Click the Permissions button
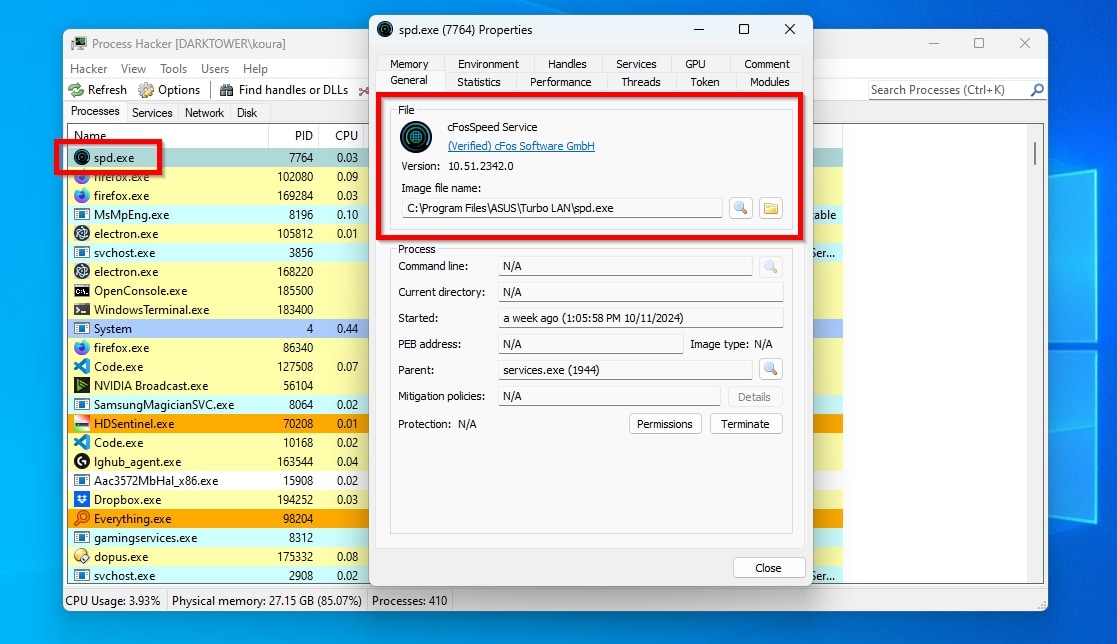1117x644 pixels. 664,424
